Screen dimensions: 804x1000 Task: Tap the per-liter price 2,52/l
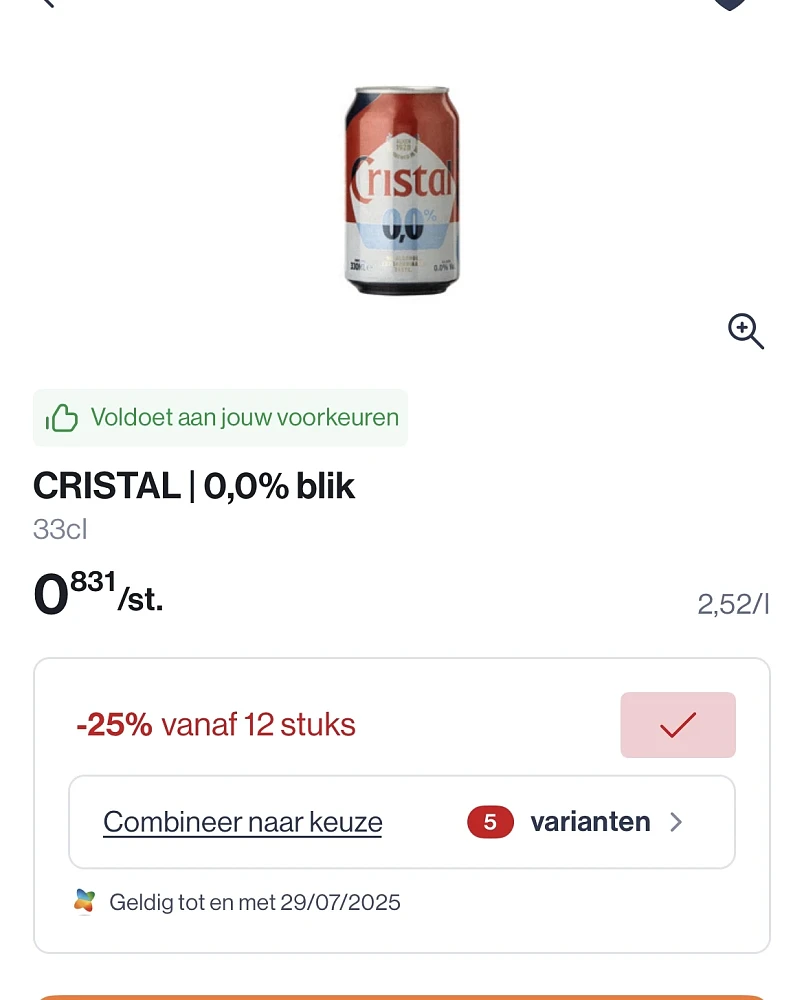pyautogui.click(x=733, y=604)
